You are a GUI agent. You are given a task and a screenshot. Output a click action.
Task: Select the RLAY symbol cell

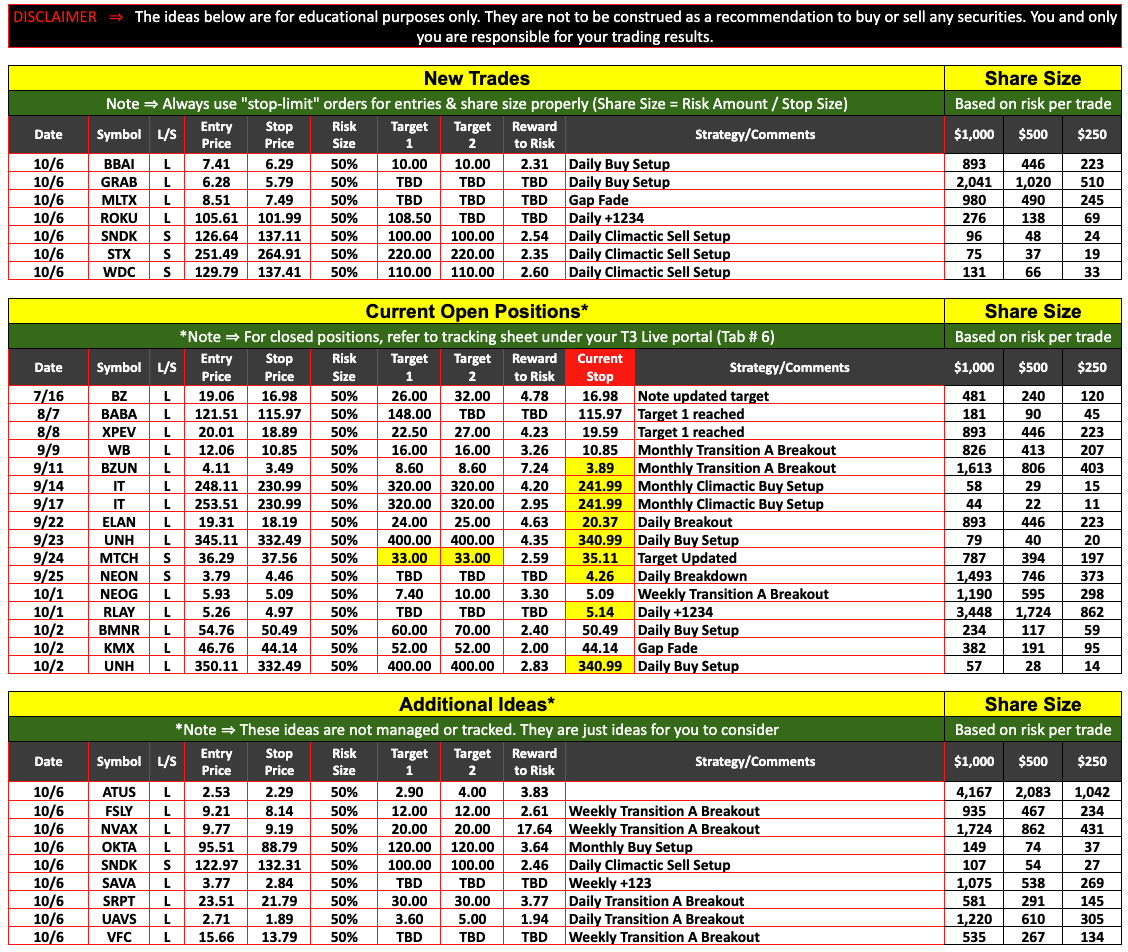click(x=119, y=612)
